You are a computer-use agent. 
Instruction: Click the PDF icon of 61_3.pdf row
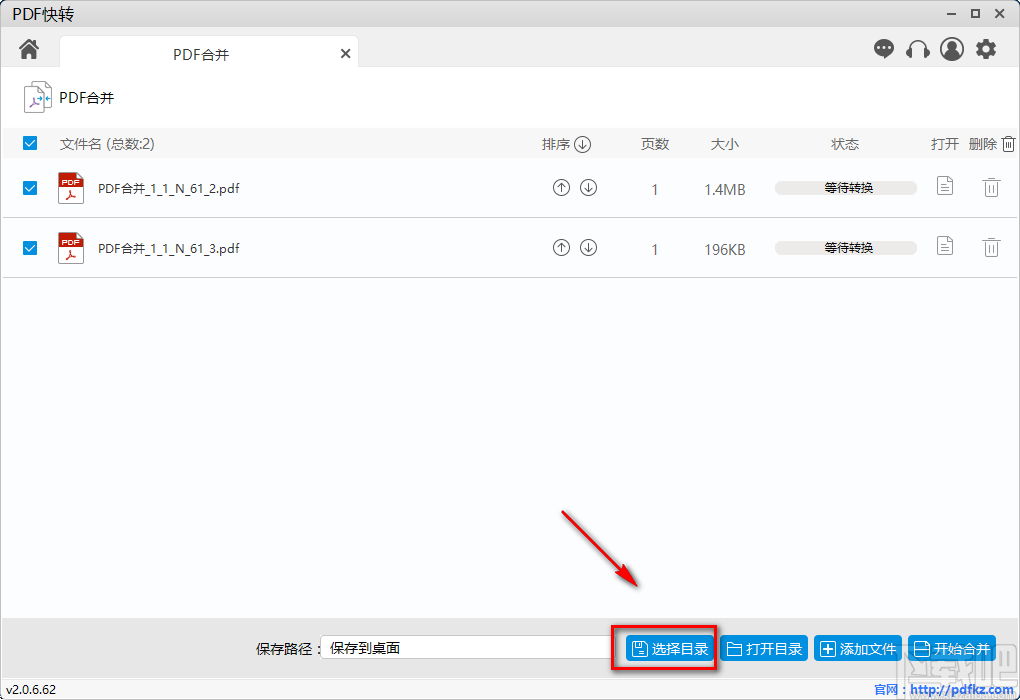coord(71,248)
